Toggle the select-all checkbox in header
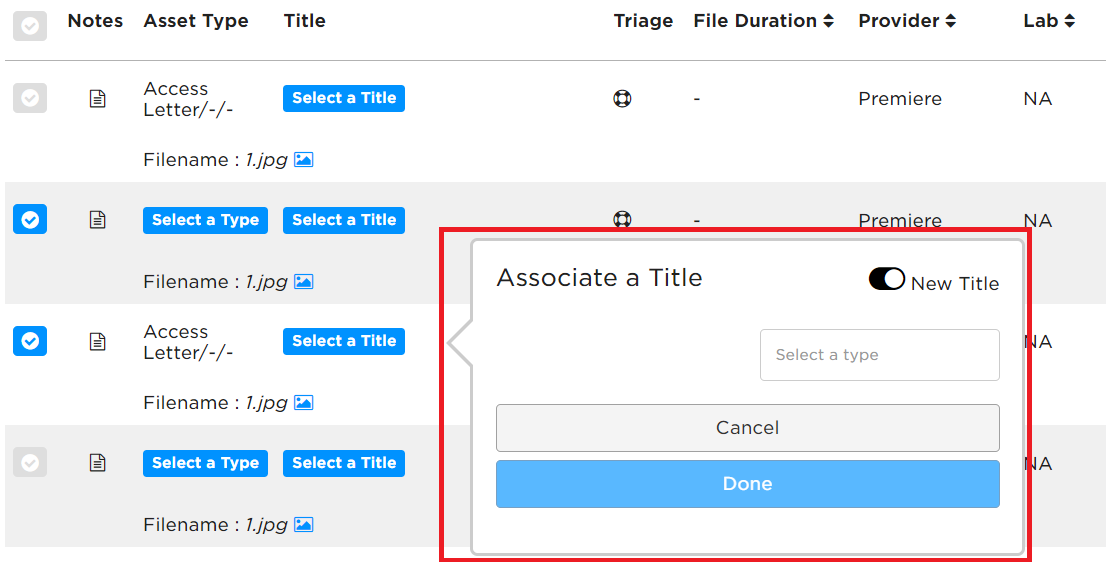Viewport: 1106px width, 562px height. 30,26
